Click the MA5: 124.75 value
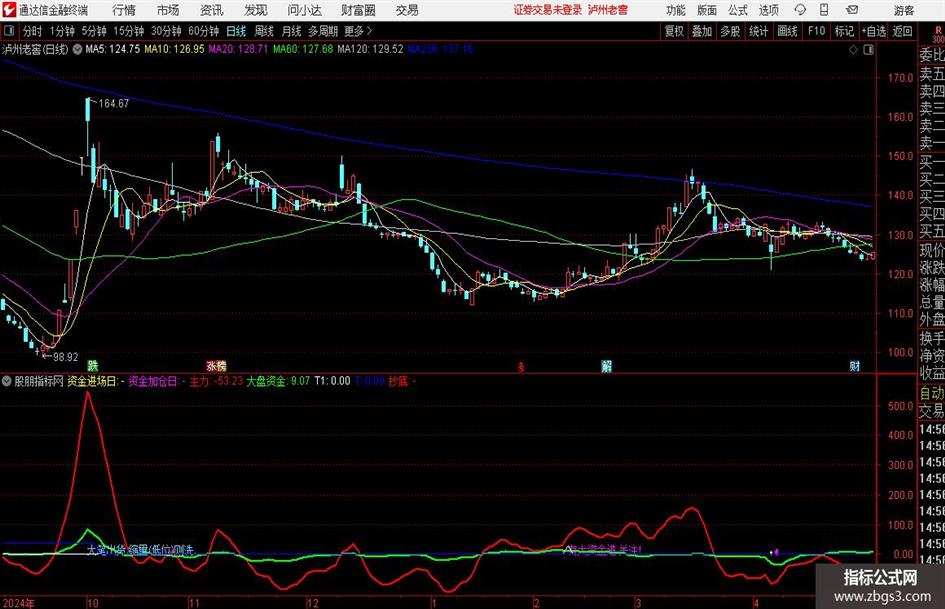The width and height of the screenshot is (945, 609). click(113, 49)
